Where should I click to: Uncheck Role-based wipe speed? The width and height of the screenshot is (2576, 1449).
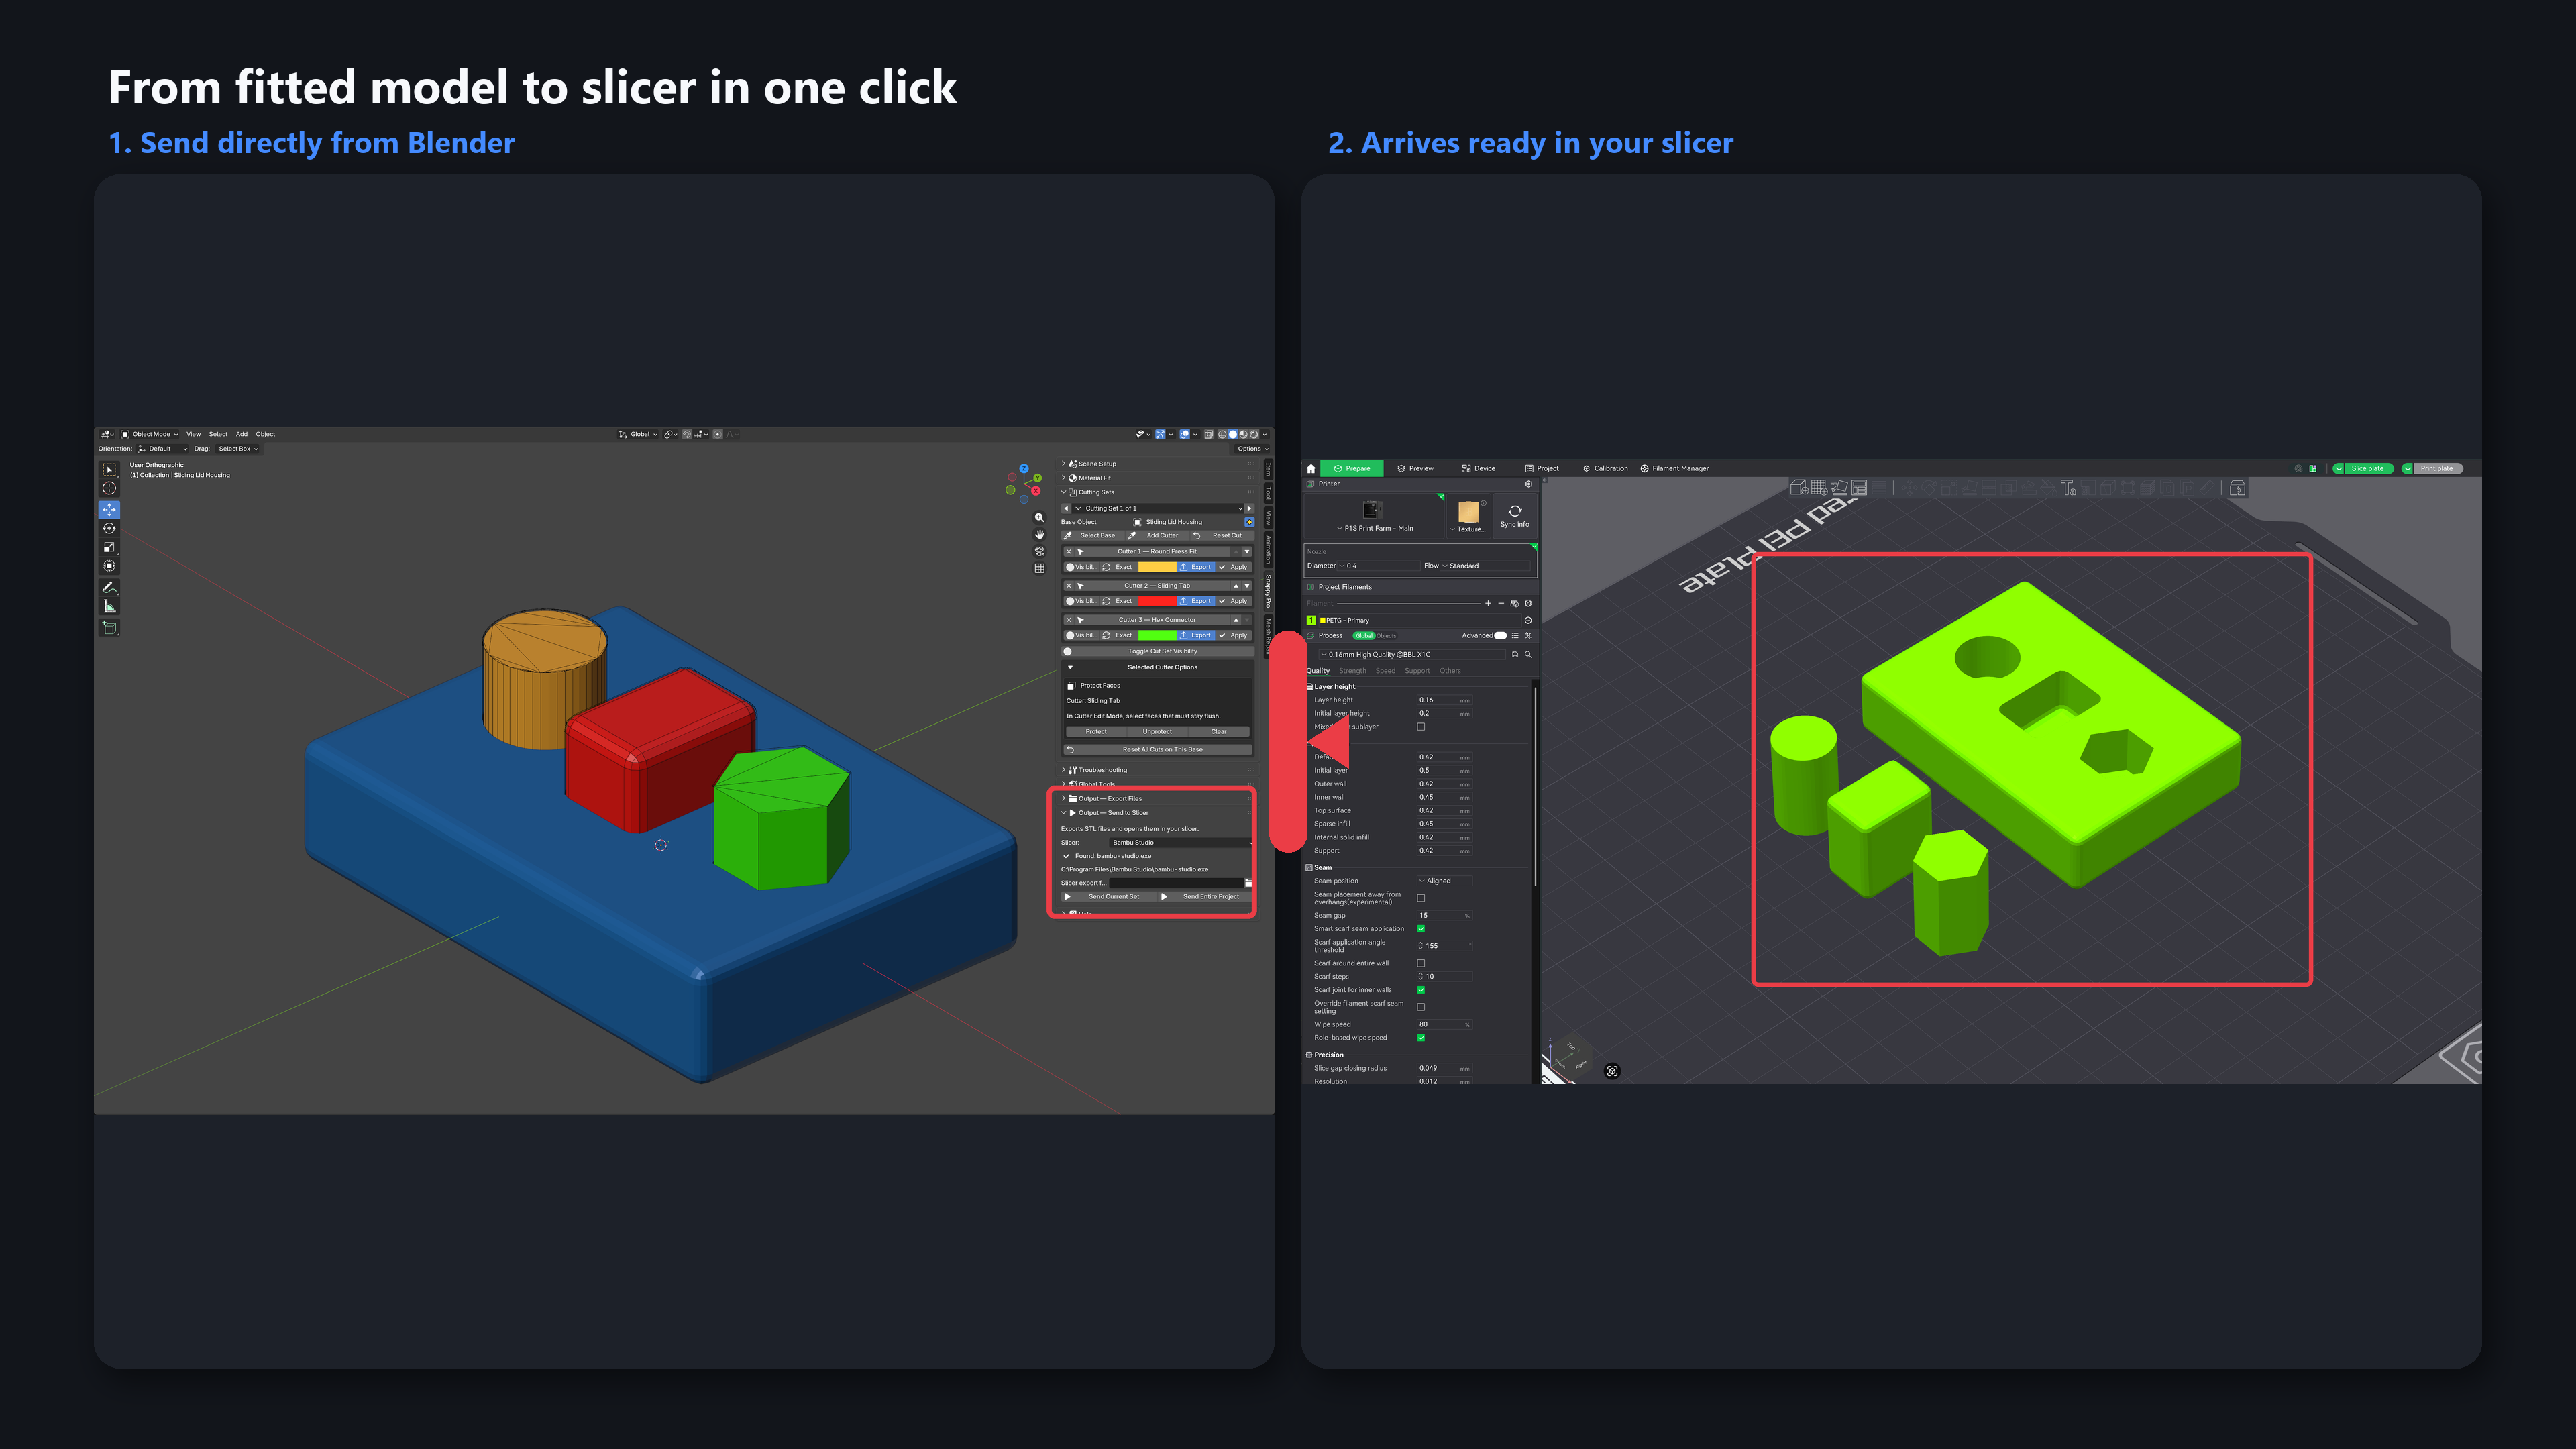coord(1421,1038)
